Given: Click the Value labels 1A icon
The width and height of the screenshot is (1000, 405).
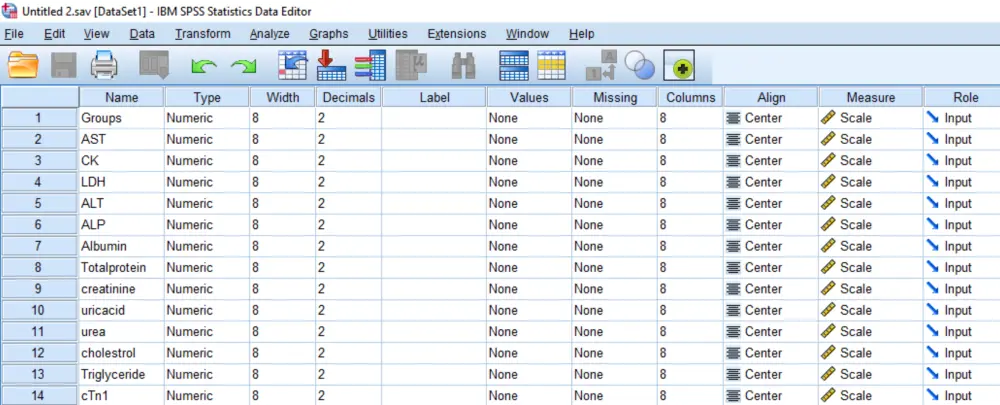Looking at the screenshot, I should tap(601, 65).
